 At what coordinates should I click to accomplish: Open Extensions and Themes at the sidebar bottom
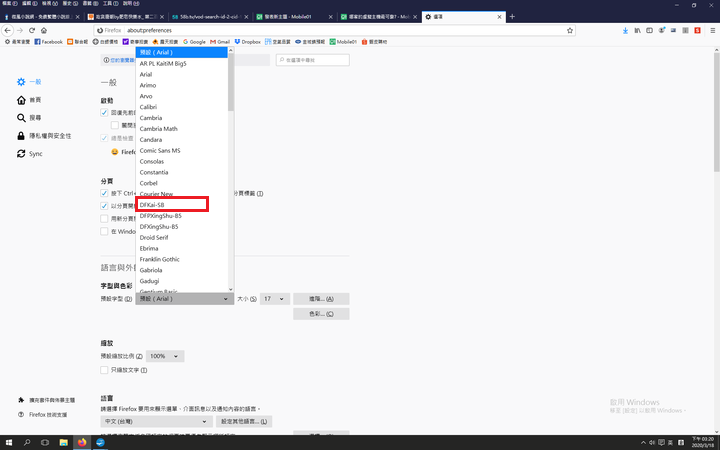47,400
